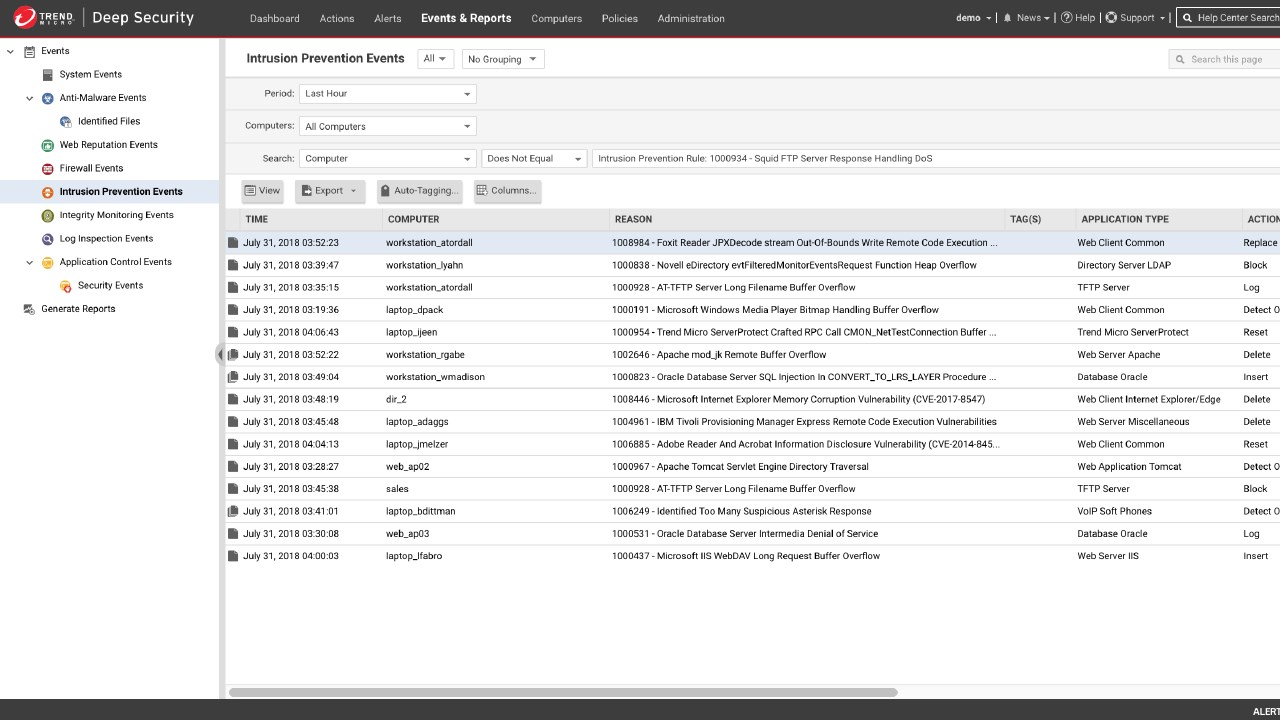
Task: Click the Events root tree icon
Action: (29, 51)
